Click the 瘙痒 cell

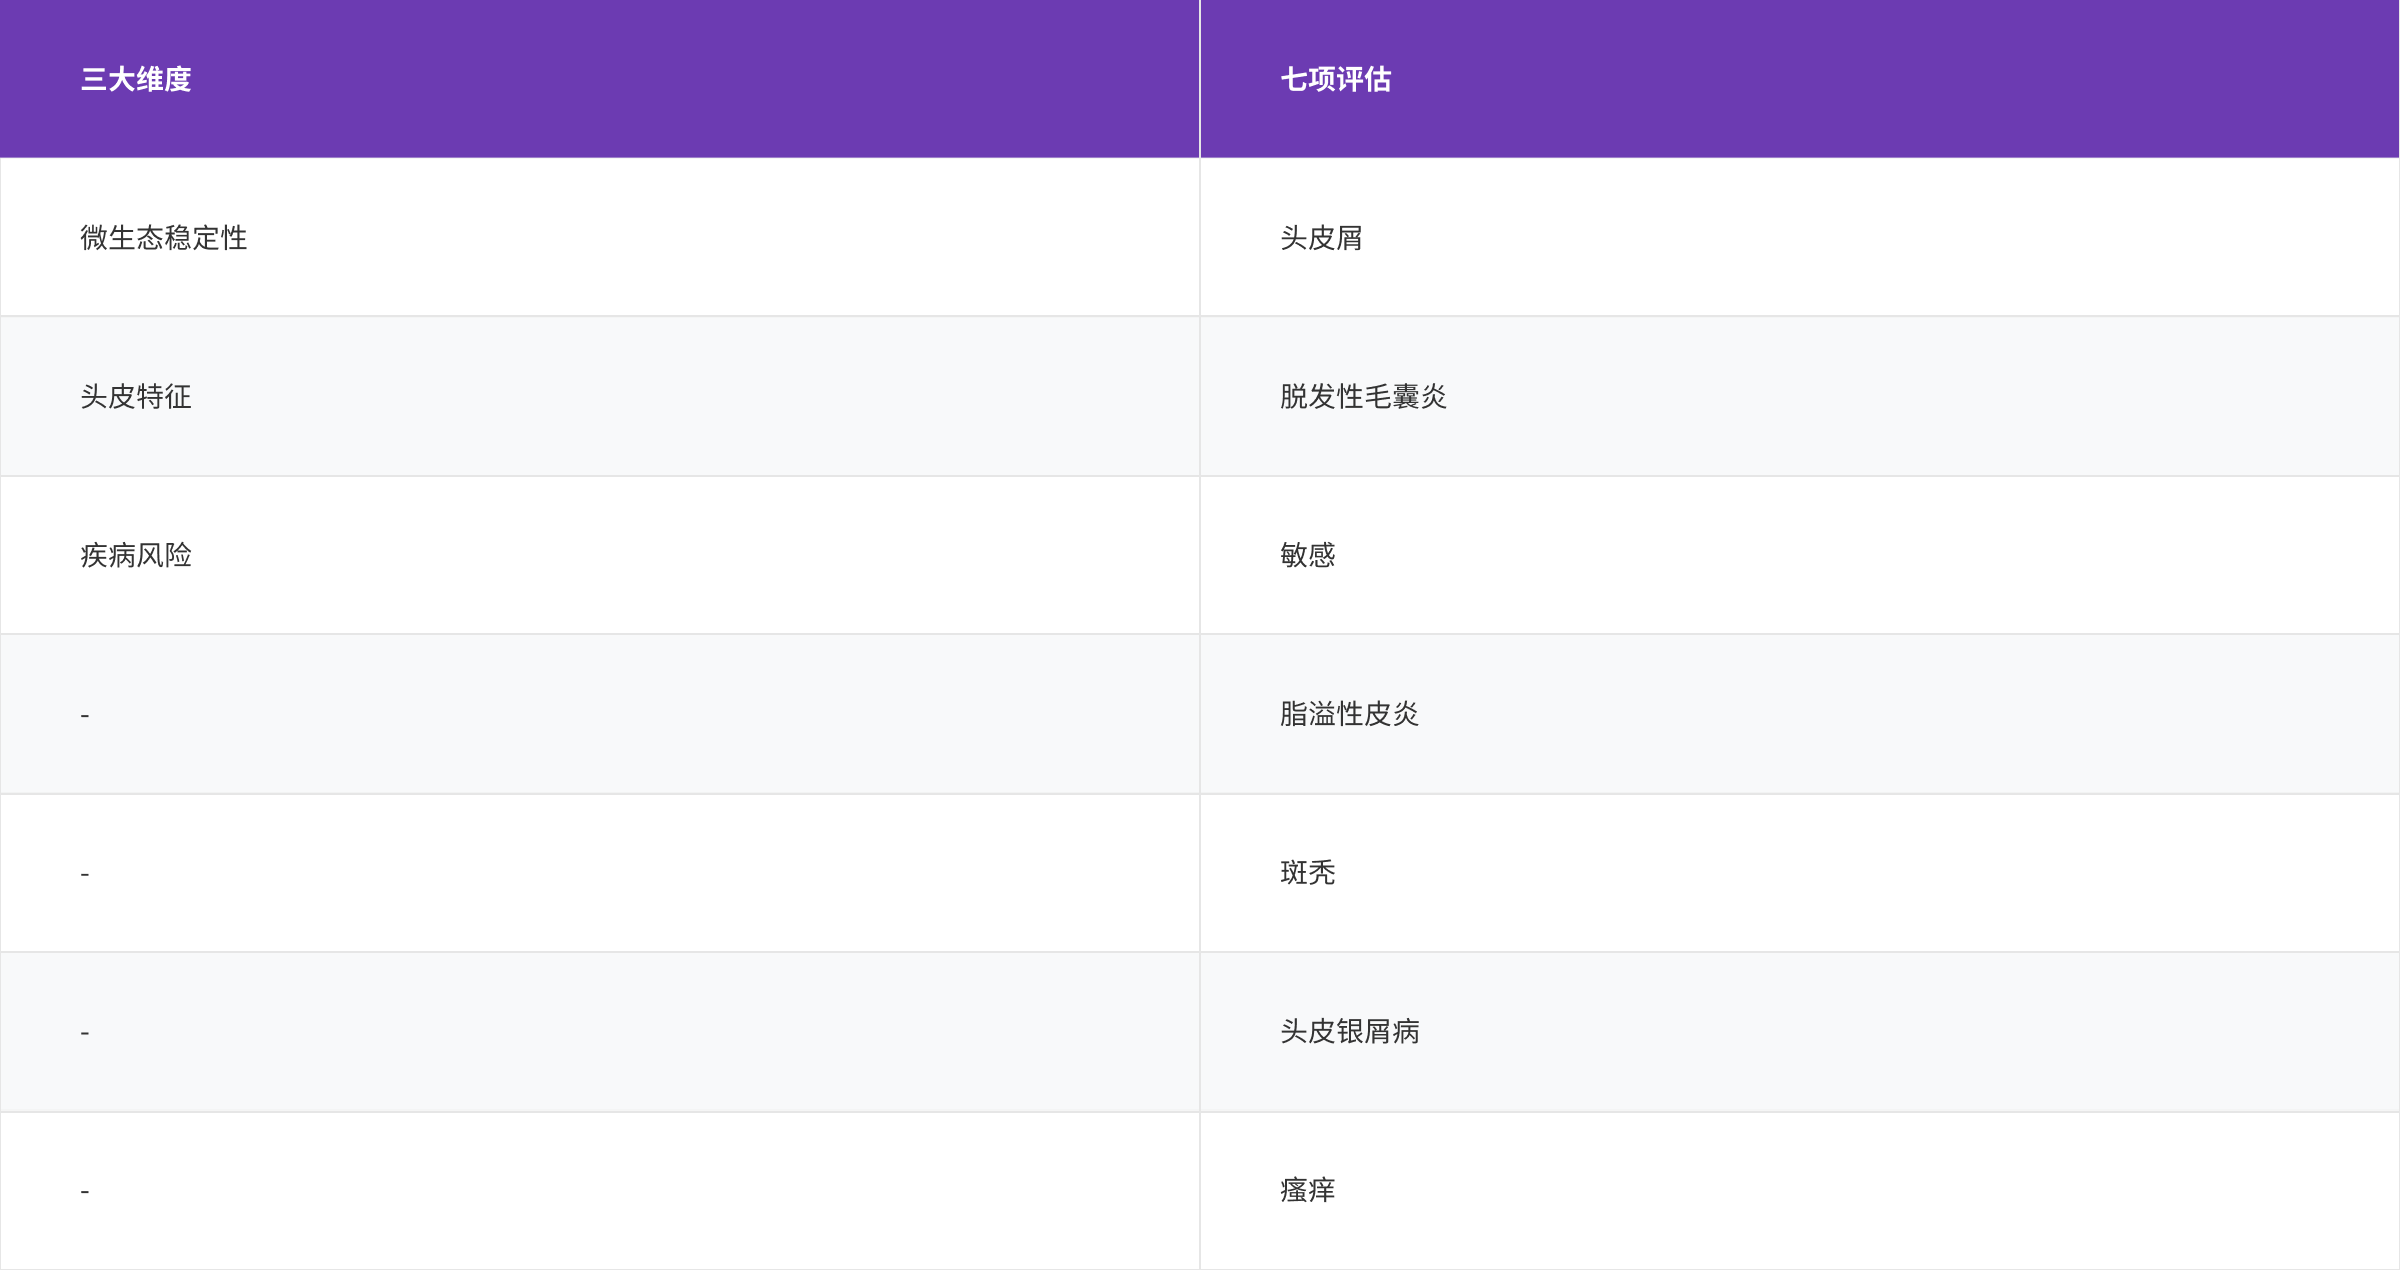(1307, 1190)
